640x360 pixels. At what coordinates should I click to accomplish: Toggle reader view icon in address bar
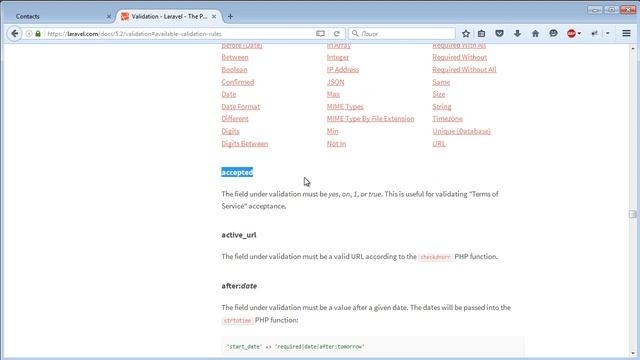[320, 33]
